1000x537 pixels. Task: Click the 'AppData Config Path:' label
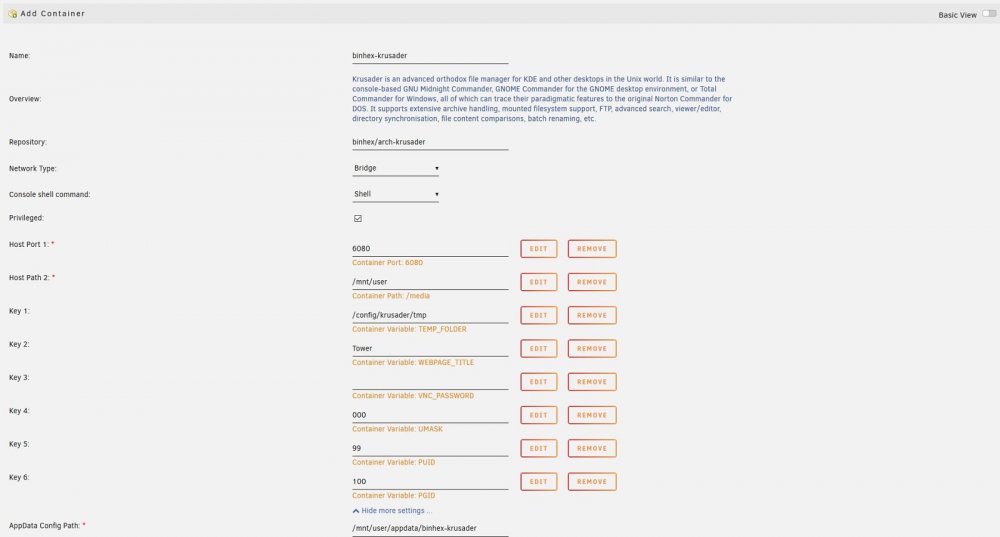point(45,526)
